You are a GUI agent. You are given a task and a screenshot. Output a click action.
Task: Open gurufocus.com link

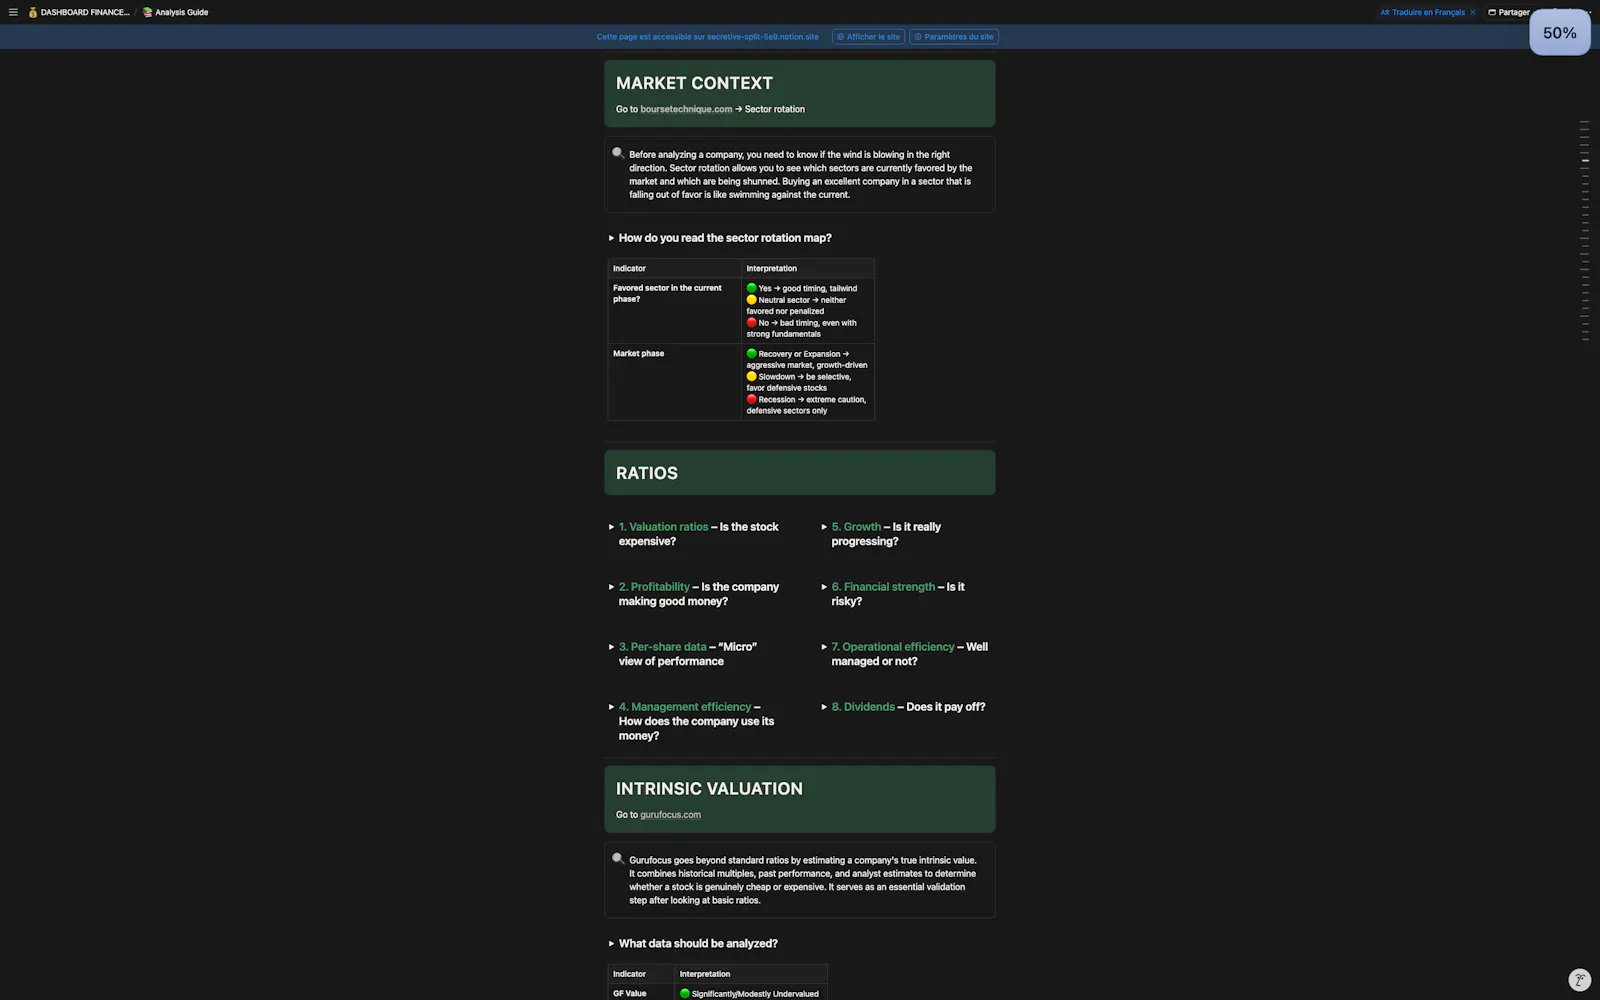pos(670,815)
